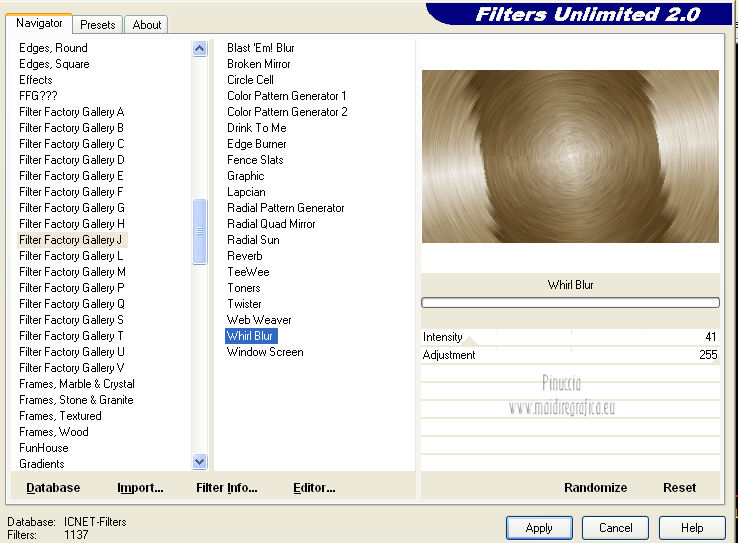Select the FFG??? category

pyautogui.click(x=38, y=96)
